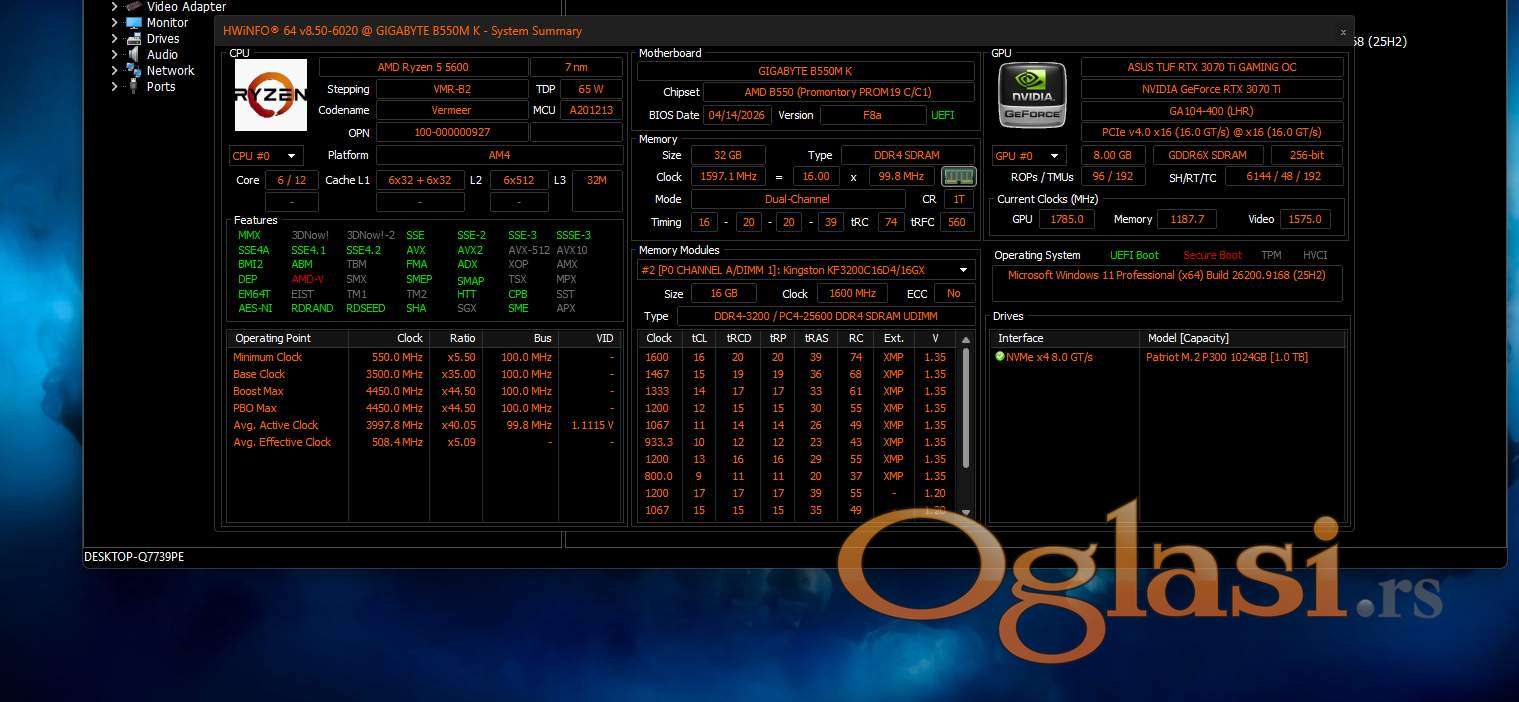Select Ports in the device tree
This screenshot has height=702, width=1519.
(x=161, y=86)
